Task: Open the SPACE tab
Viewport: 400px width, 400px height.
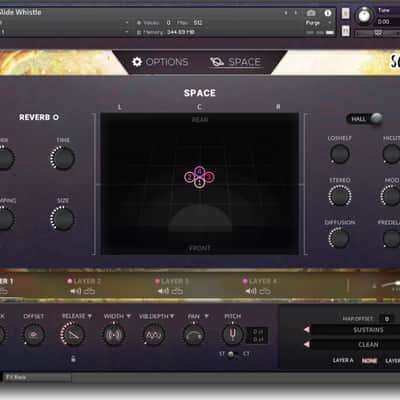Action: [235, 62]
